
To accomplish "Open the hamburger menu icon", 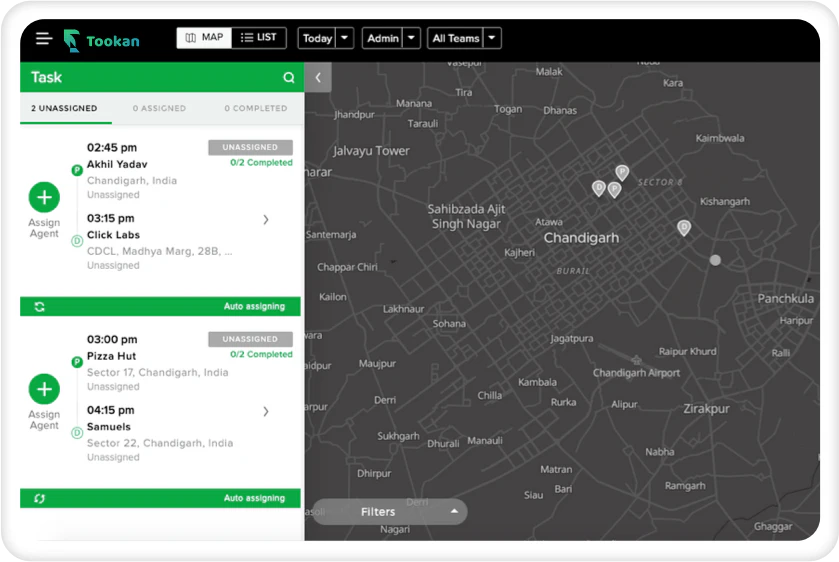I will (x=44, y=39).
